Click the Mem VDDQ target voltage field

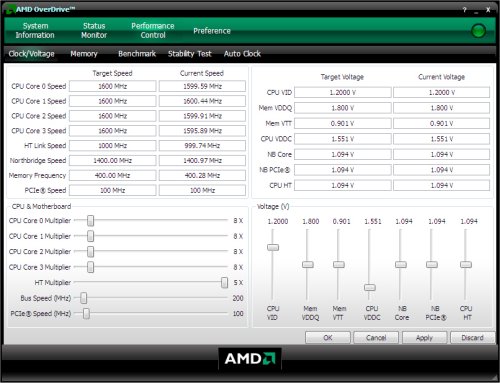343,108
